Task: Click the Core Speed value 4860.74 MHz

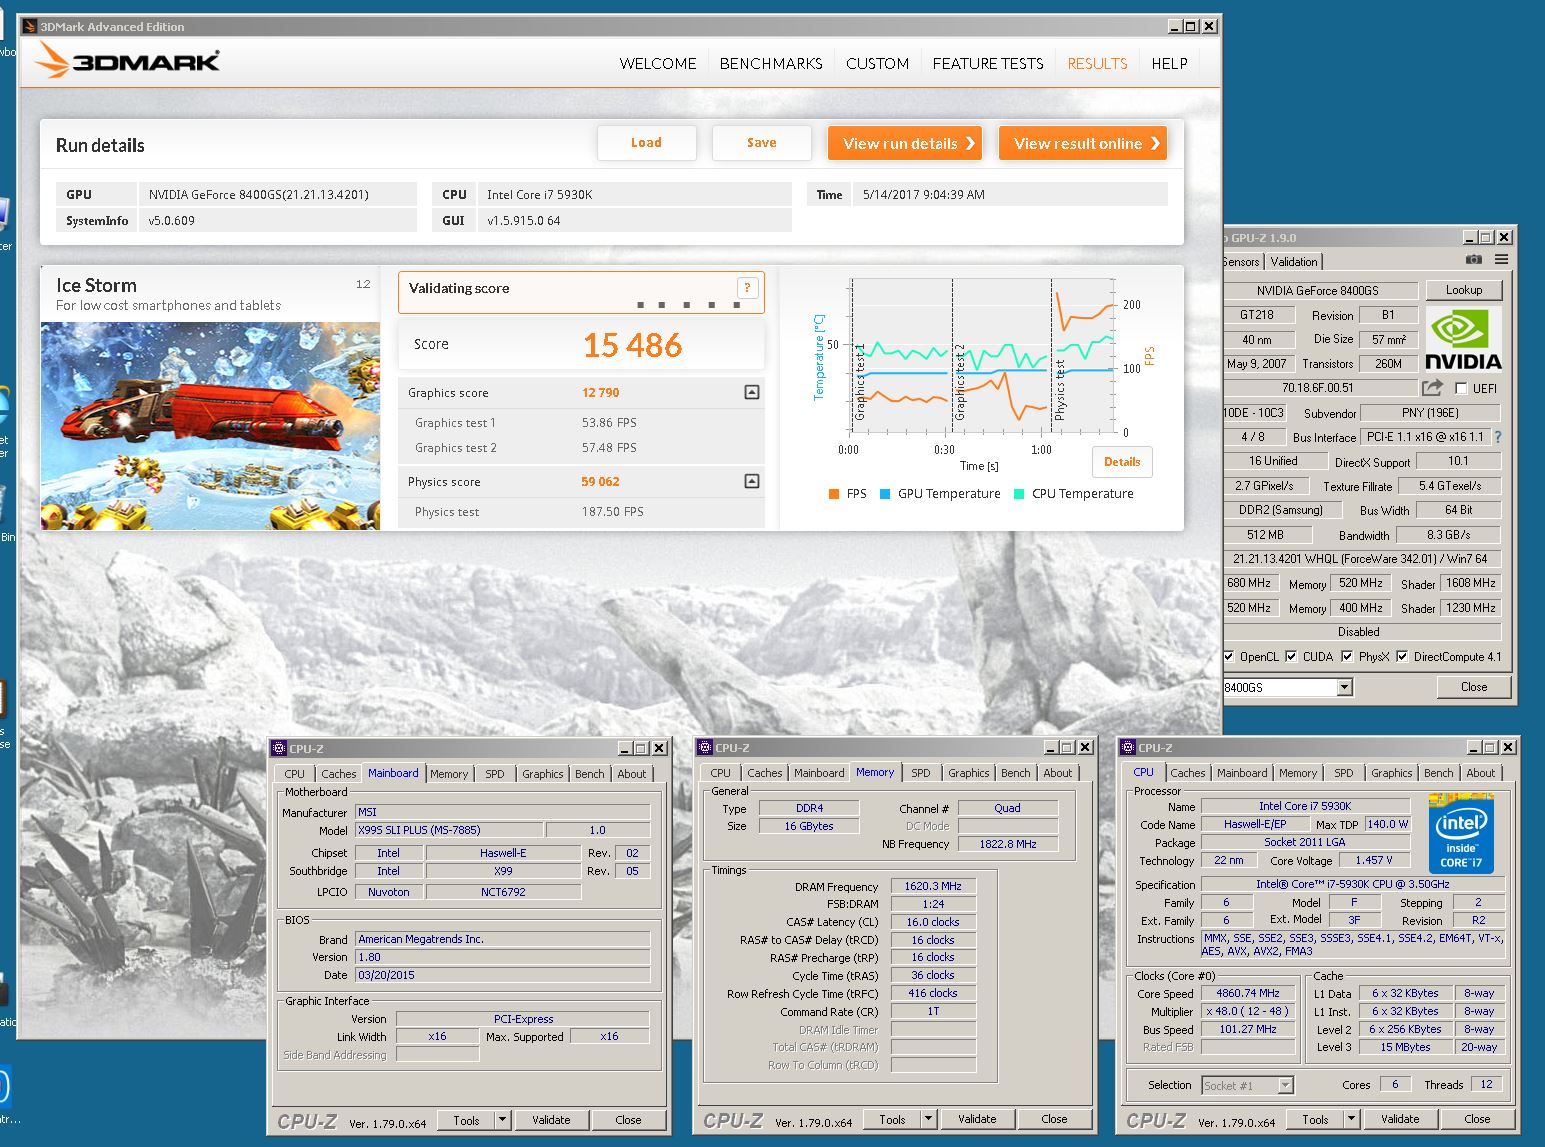Action: click(x=1248, y=994)
